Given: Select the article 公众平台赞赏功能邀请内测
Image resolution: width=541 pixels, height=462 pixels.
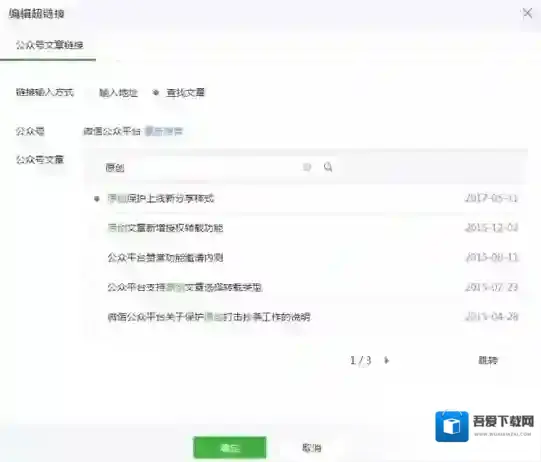Looking at the screenshot, I should pyautogui.click(x=165, y=258).
